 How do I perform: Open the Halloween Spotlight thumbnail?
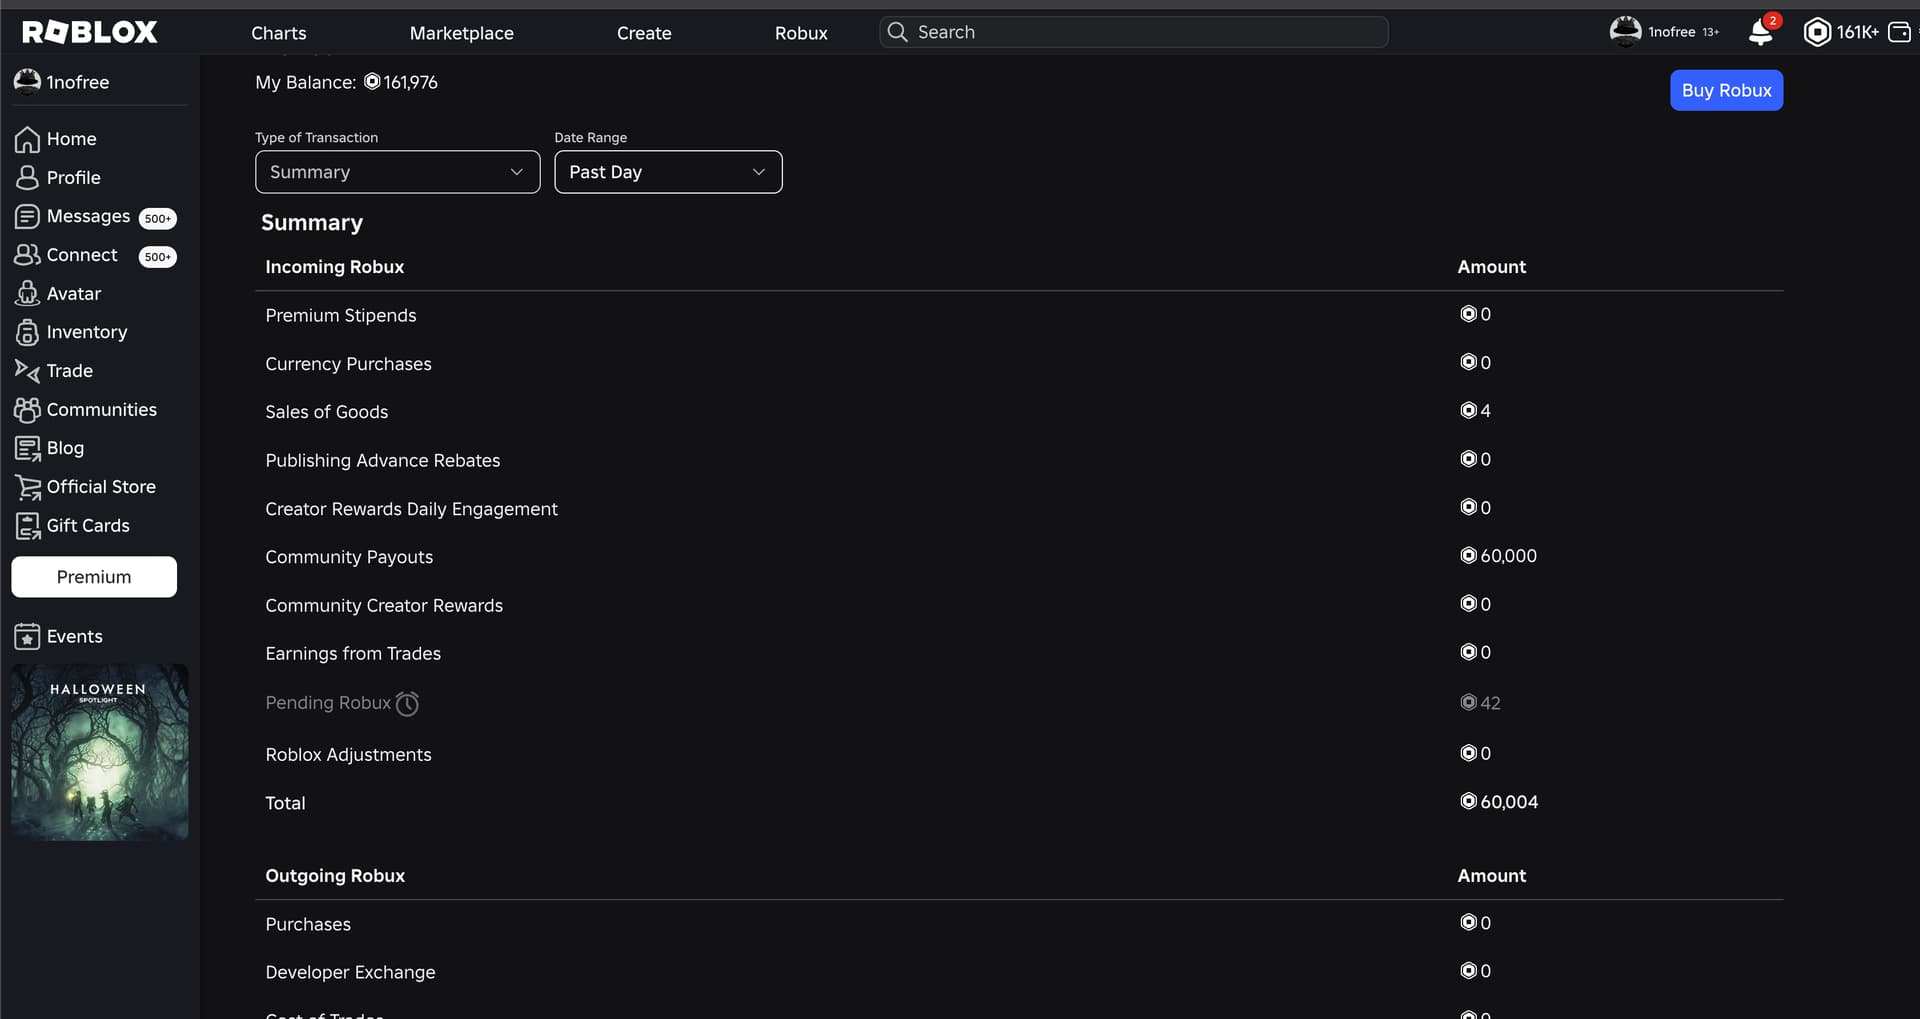(x=100, y=752)
